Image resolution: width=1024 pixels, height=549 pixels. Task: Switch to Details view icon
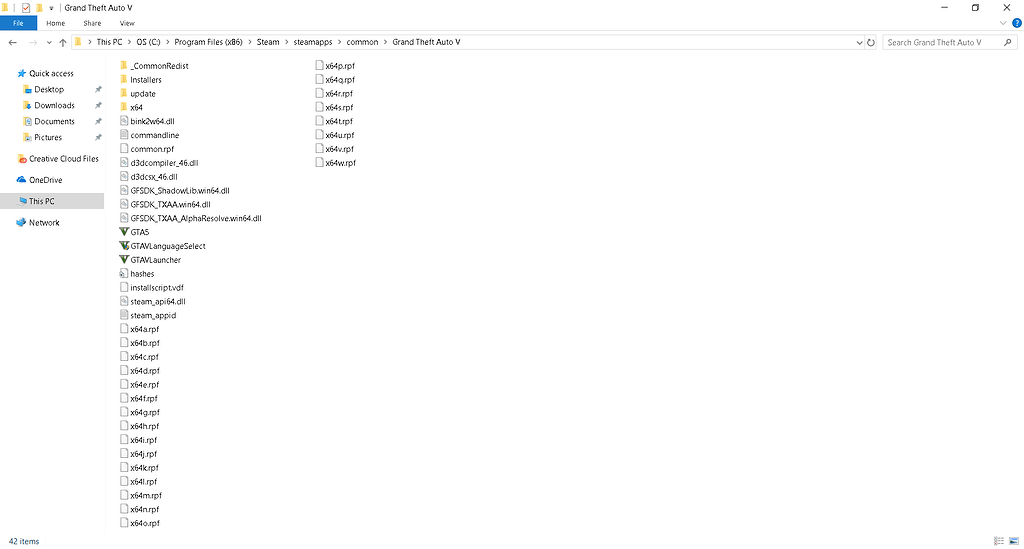(999, 541)
